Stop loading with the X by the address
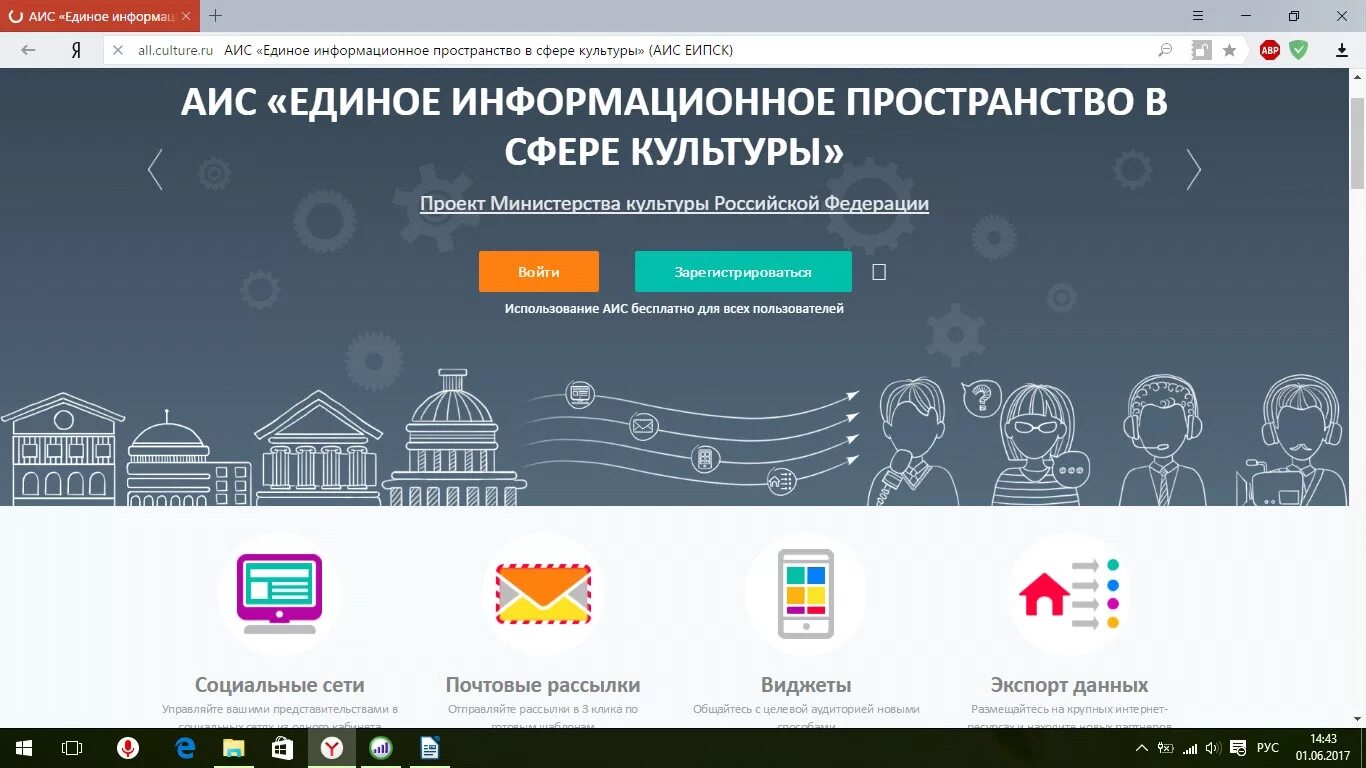This screenshot has height=768, width=1366. pyautogui.click(x=117, y=50)
